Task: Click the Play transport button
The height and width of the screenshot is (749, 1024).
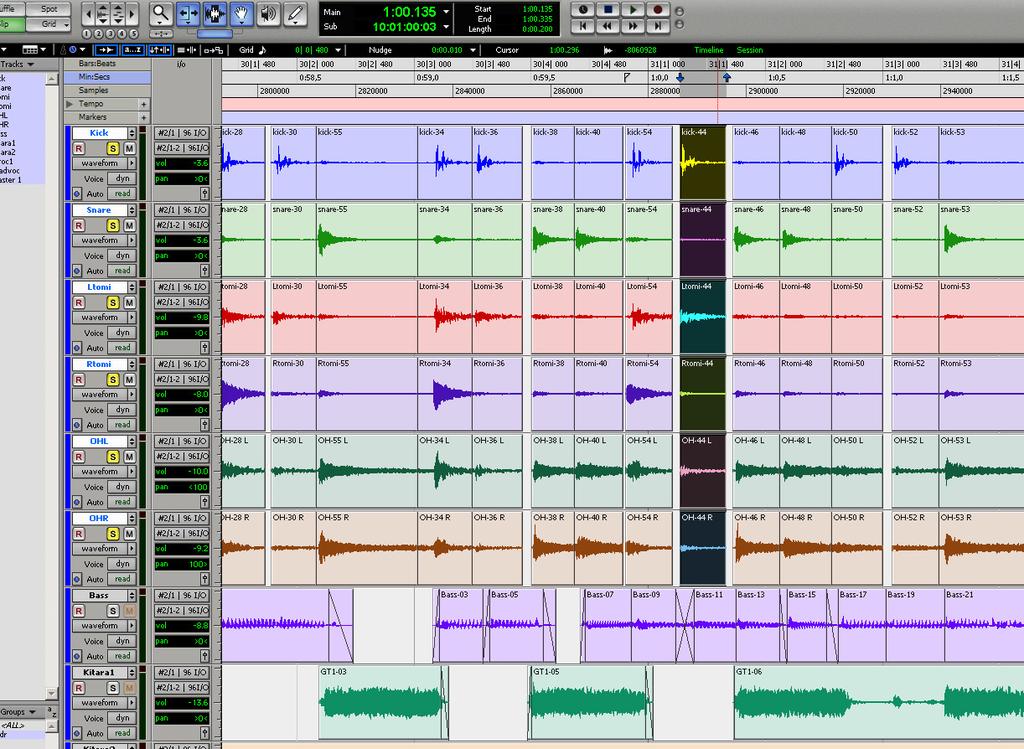Action: (633, 10)
